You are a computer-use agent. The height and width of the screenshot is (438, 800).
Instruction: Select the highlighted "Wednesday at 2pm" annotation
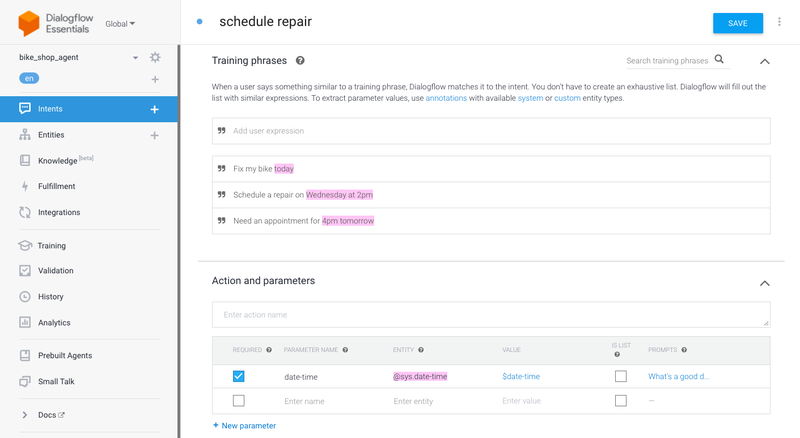(x=339, y=195)
